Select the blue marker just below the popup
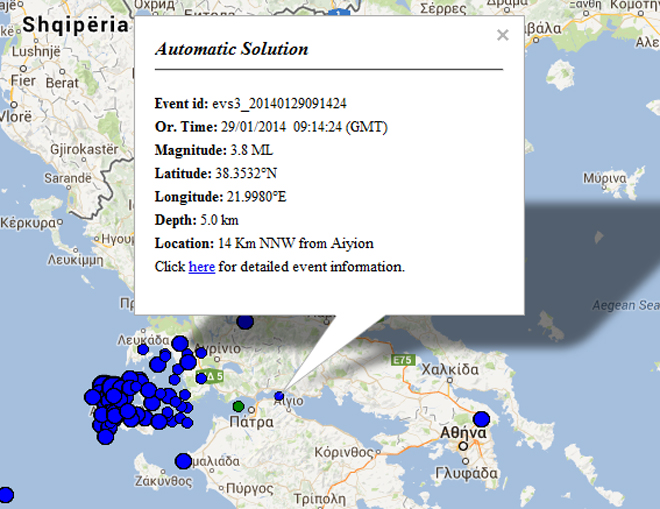This screenshot has height=509, width=660. [x=243, y=321]
